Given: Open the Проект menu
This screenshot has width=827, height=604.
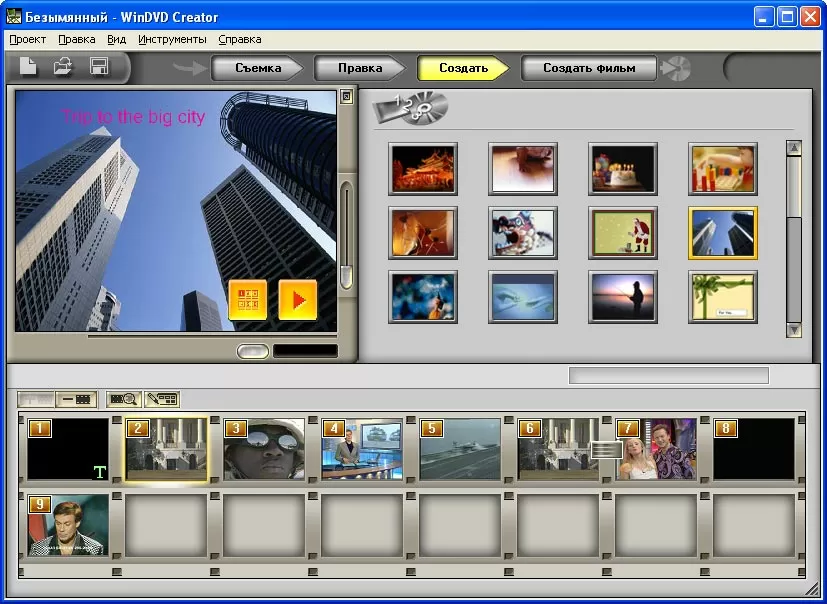Looking at the screenshot, I should click(x=28, y=39).
